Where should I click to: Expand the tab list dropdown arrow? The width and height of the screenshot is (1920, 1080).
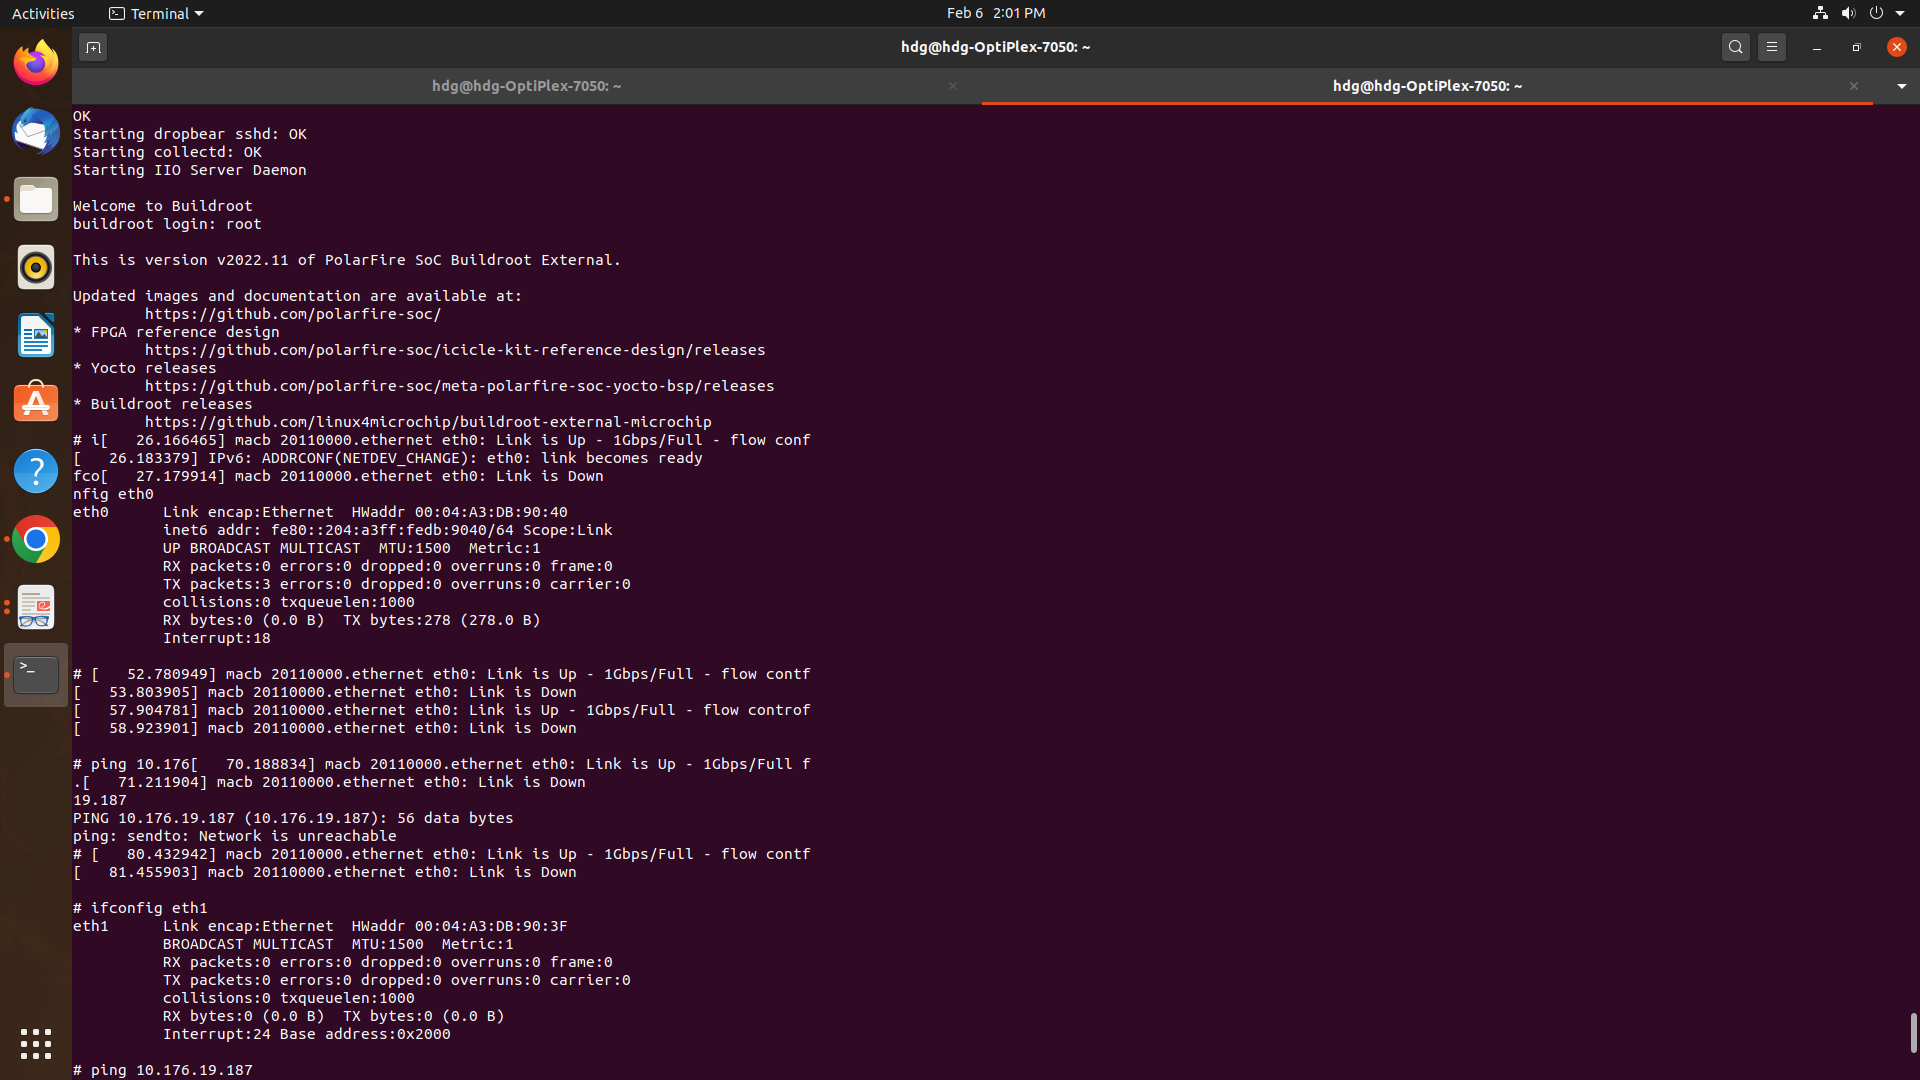point(1901,86)
